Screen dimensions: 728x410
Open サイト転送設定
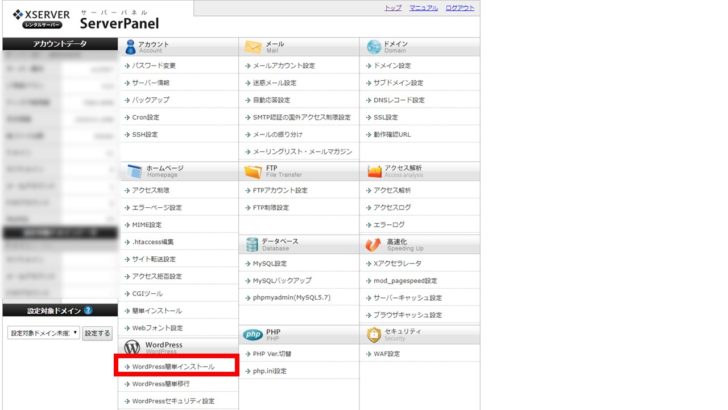pyautogui.click(x=154, y=259)
